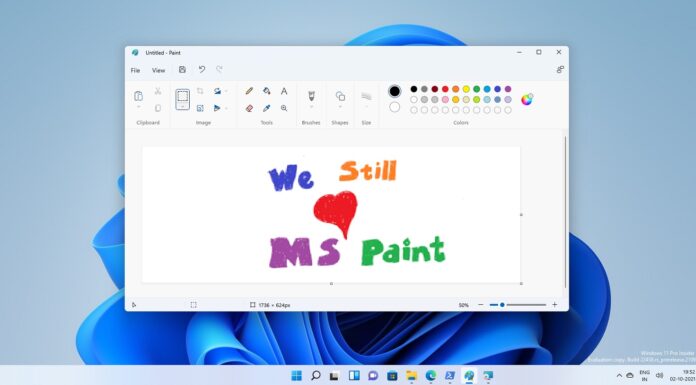The width and height of the screenshot is (696, 385).
Task: Click the vertical scrollbar in Paint
Action: pos(565,212)
